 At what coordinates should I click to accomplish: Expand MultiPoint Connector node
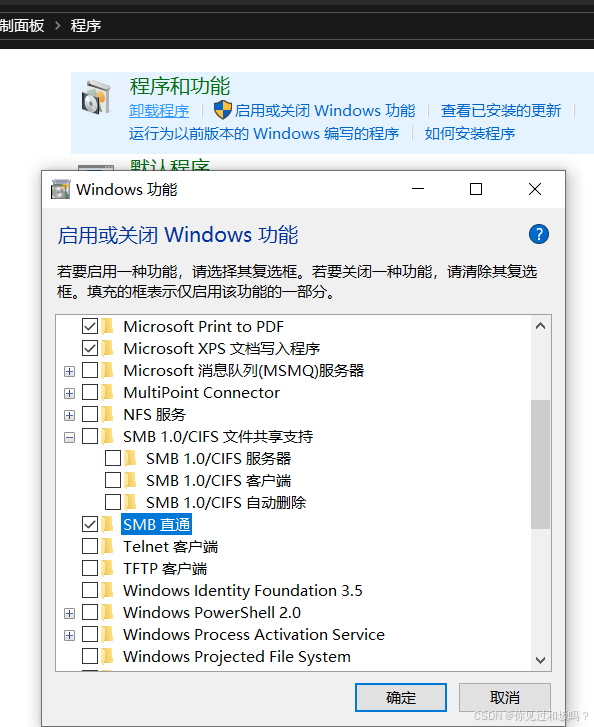[x=70, y=394]
